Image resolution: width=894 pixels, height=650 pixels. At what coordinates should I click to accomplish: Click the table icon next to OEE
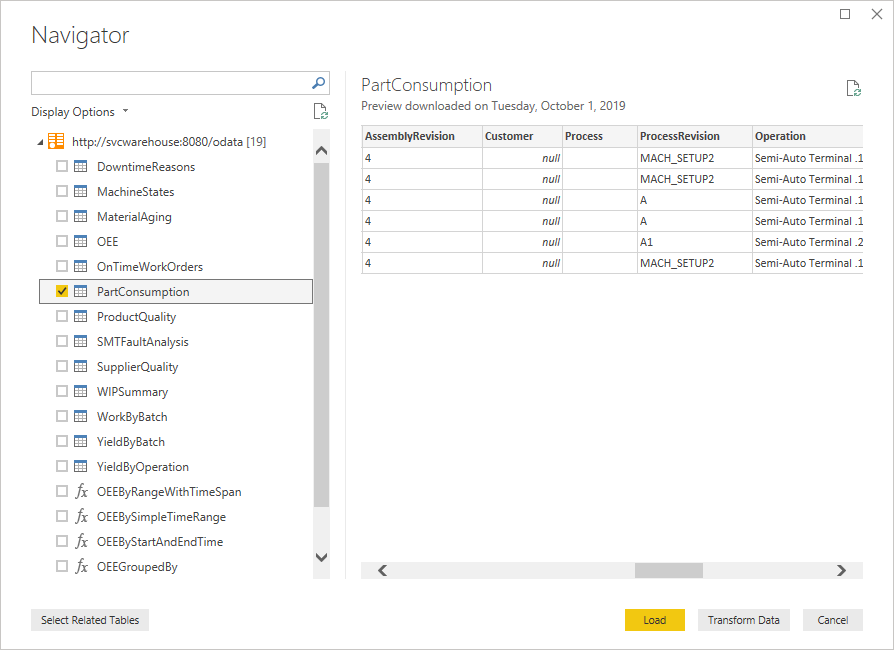(80, 241)
